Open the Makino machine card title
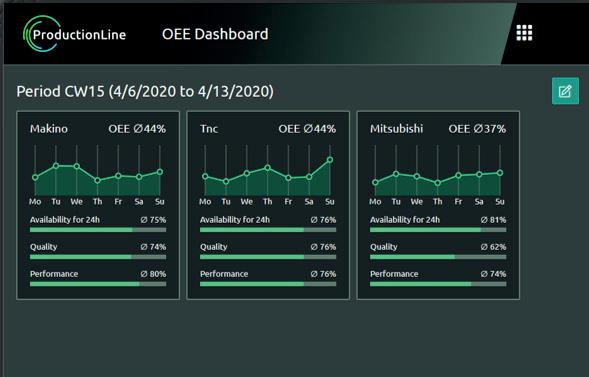 [49, 129]
